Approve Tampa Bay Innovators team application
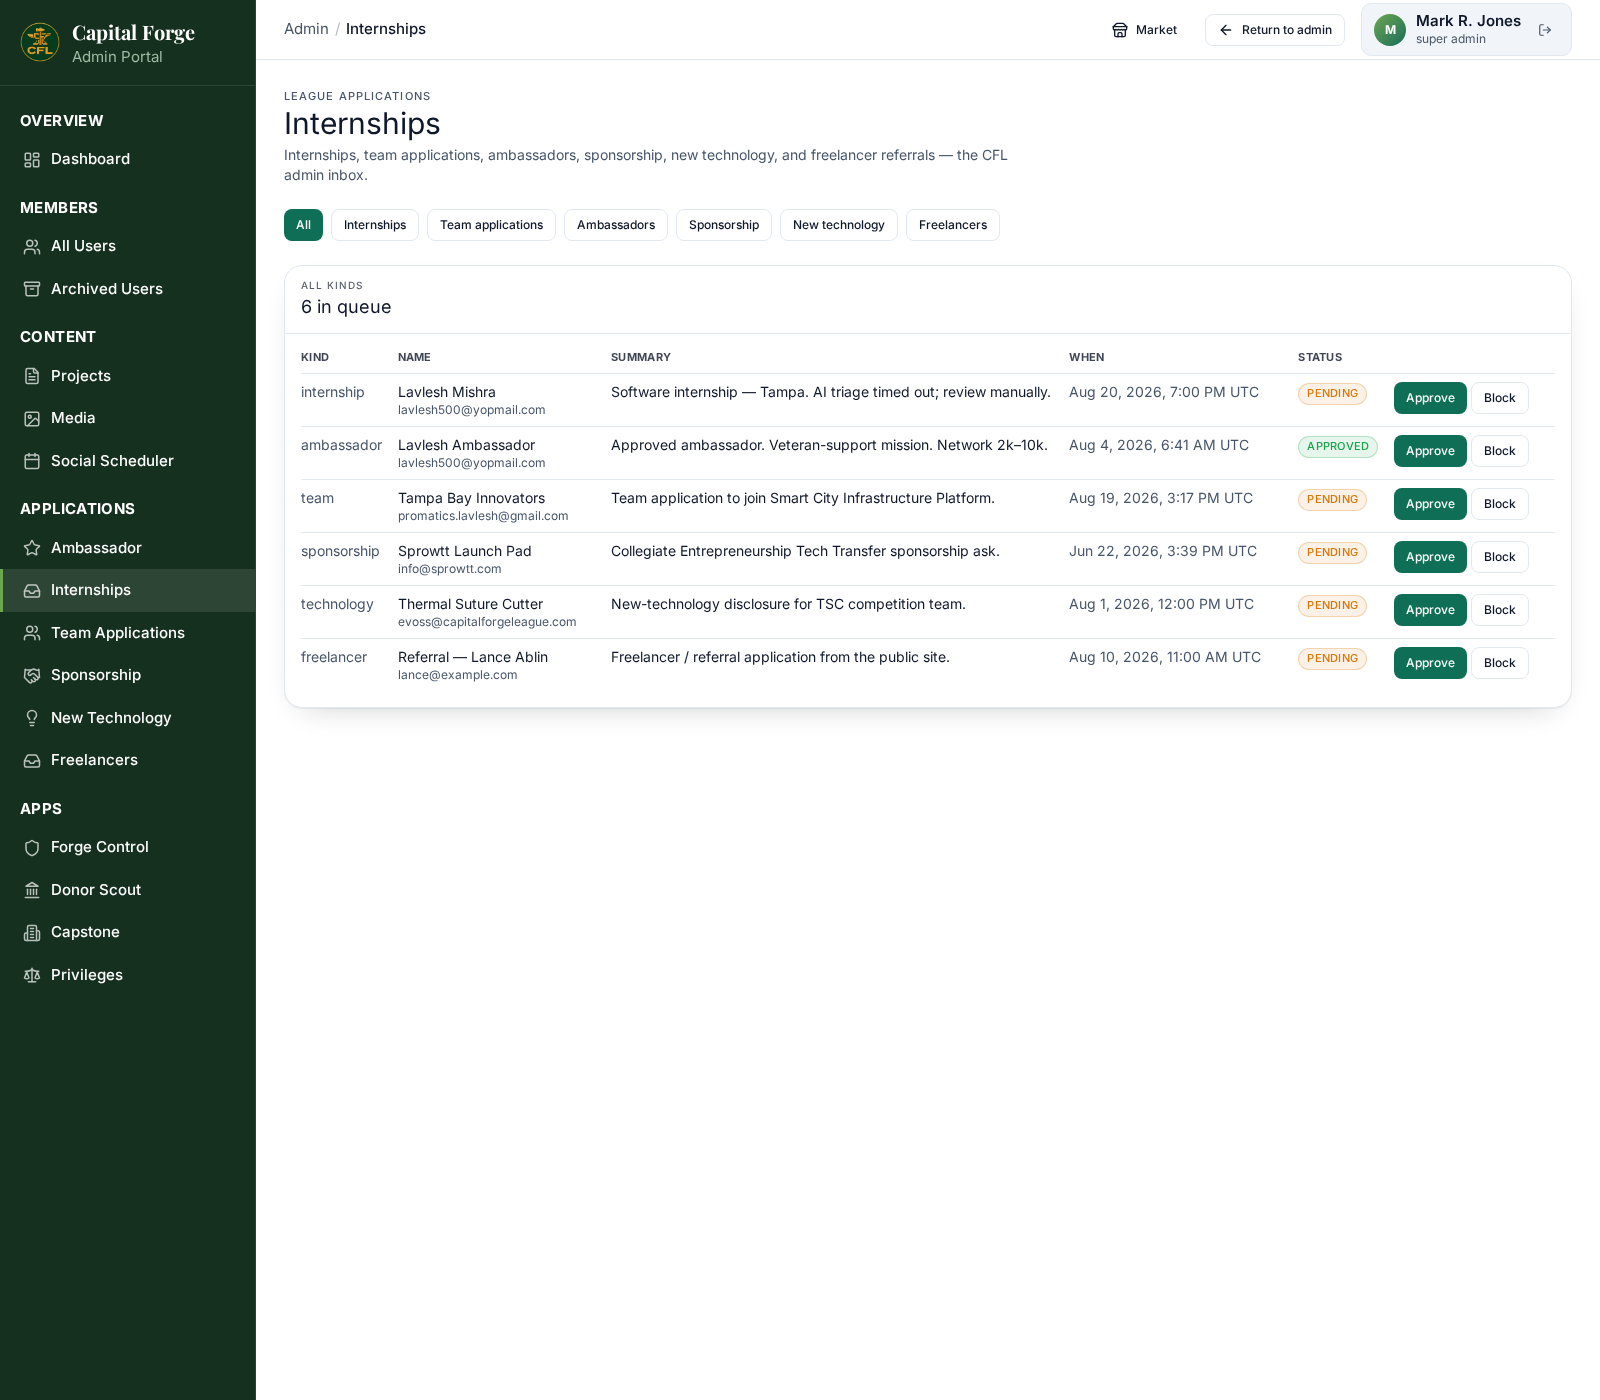Screen dimensions: 1600x1400 (x=1430, y=504)
